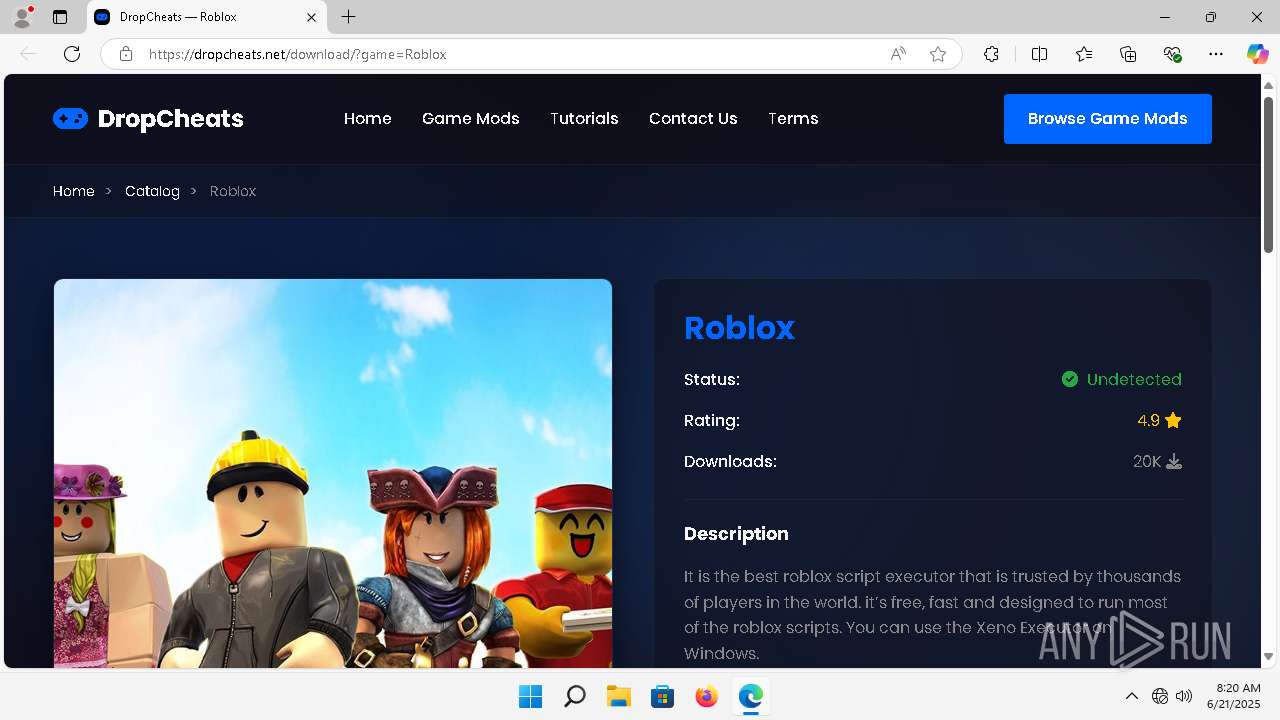View site information lock icon
1280x720 pixels.
click(x=126, y=54)
